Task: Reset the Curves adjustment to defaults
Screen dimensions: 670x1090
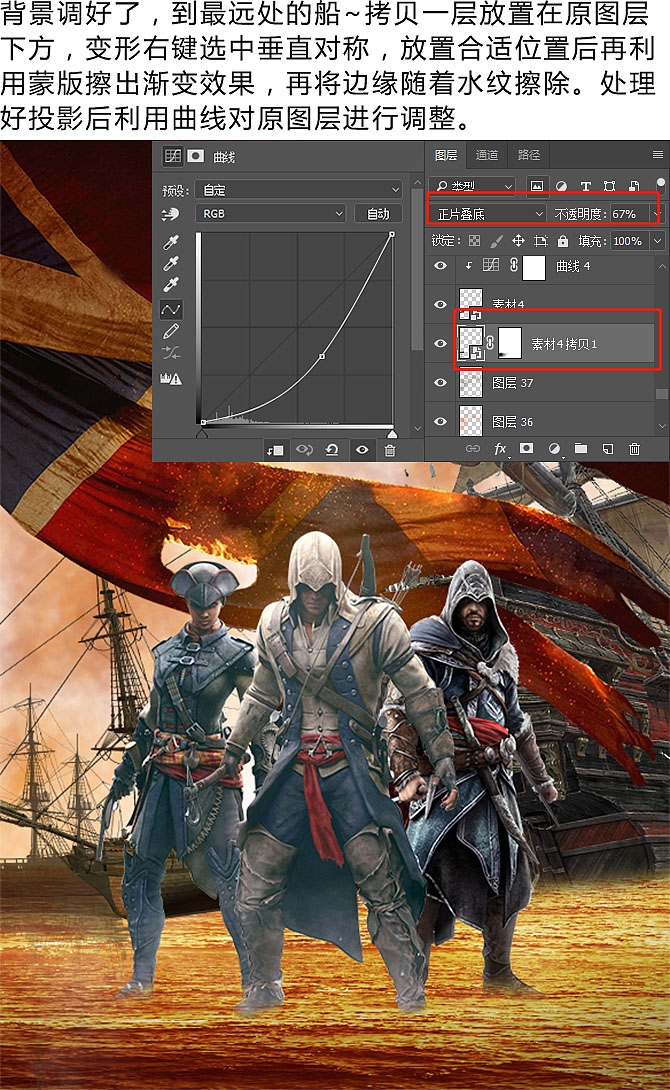Action: (332, 450)
